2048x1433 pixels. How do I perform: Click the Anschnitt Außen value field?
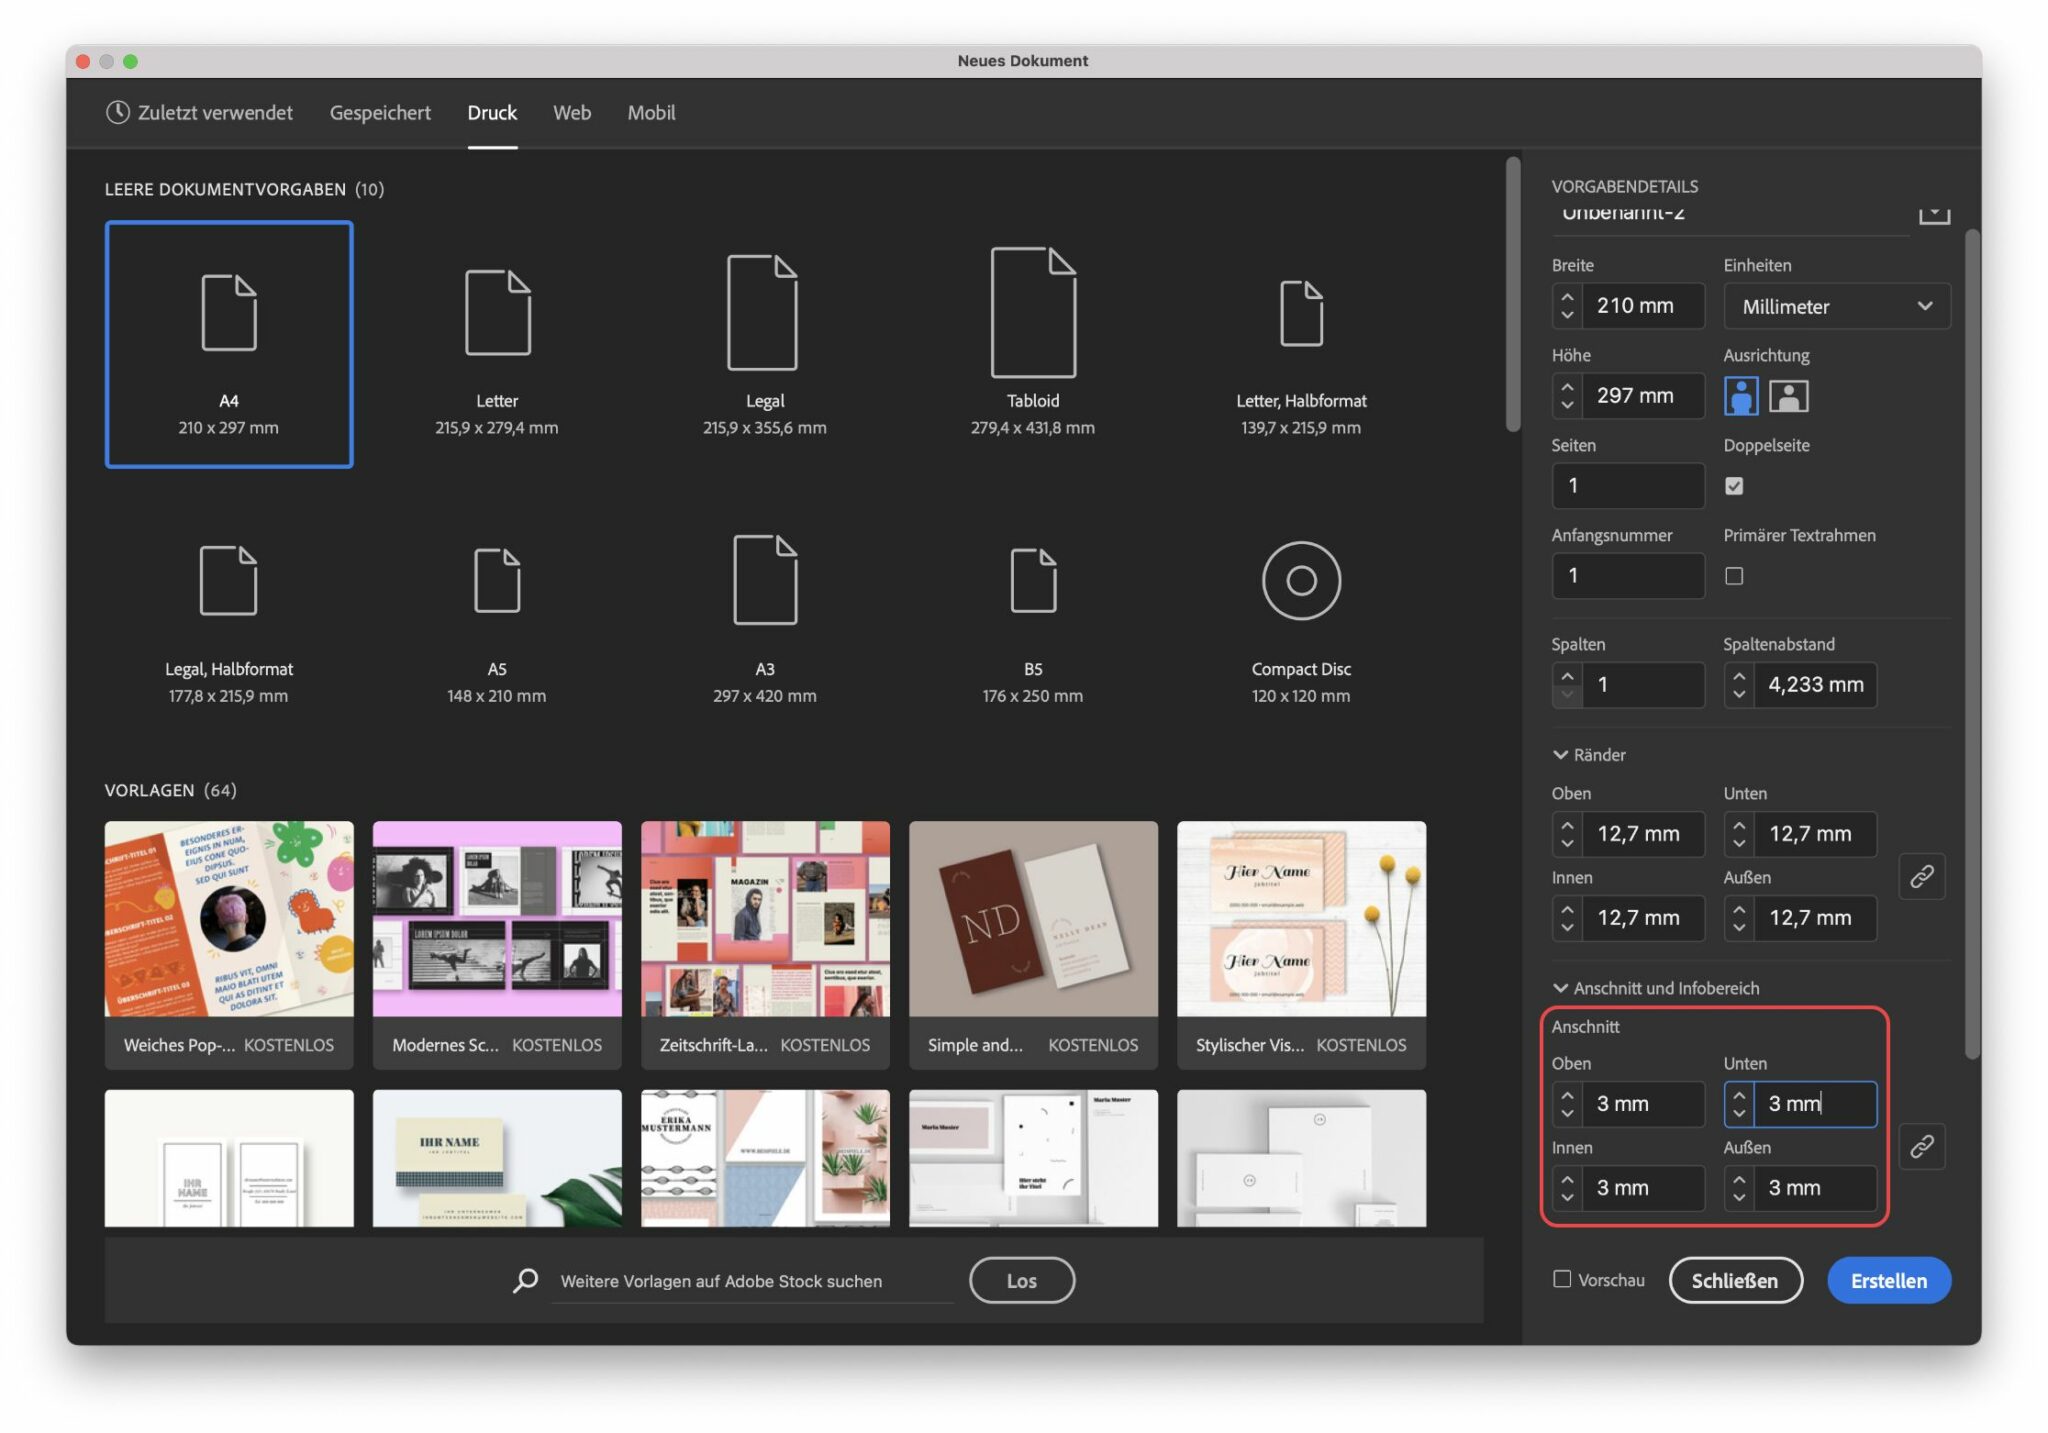[x=1814, y=1188]
